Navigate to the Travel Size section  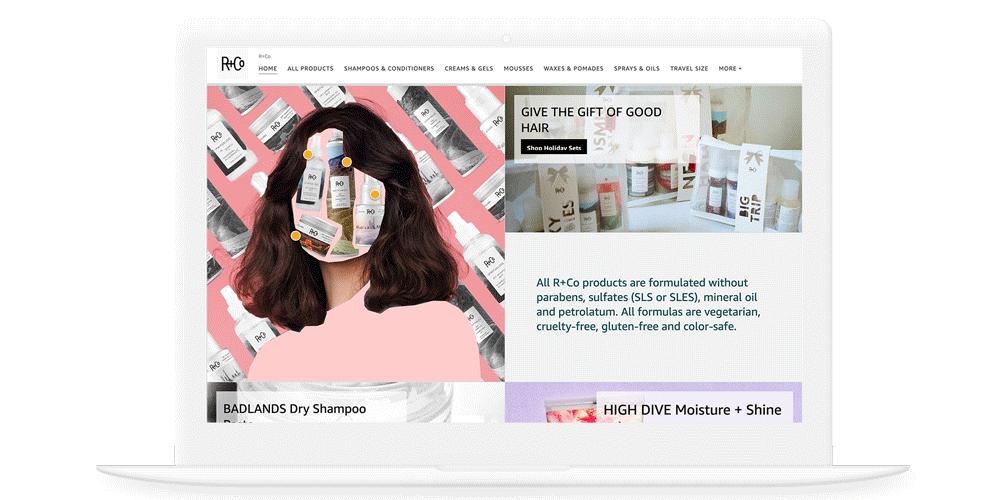coord(689,69)
